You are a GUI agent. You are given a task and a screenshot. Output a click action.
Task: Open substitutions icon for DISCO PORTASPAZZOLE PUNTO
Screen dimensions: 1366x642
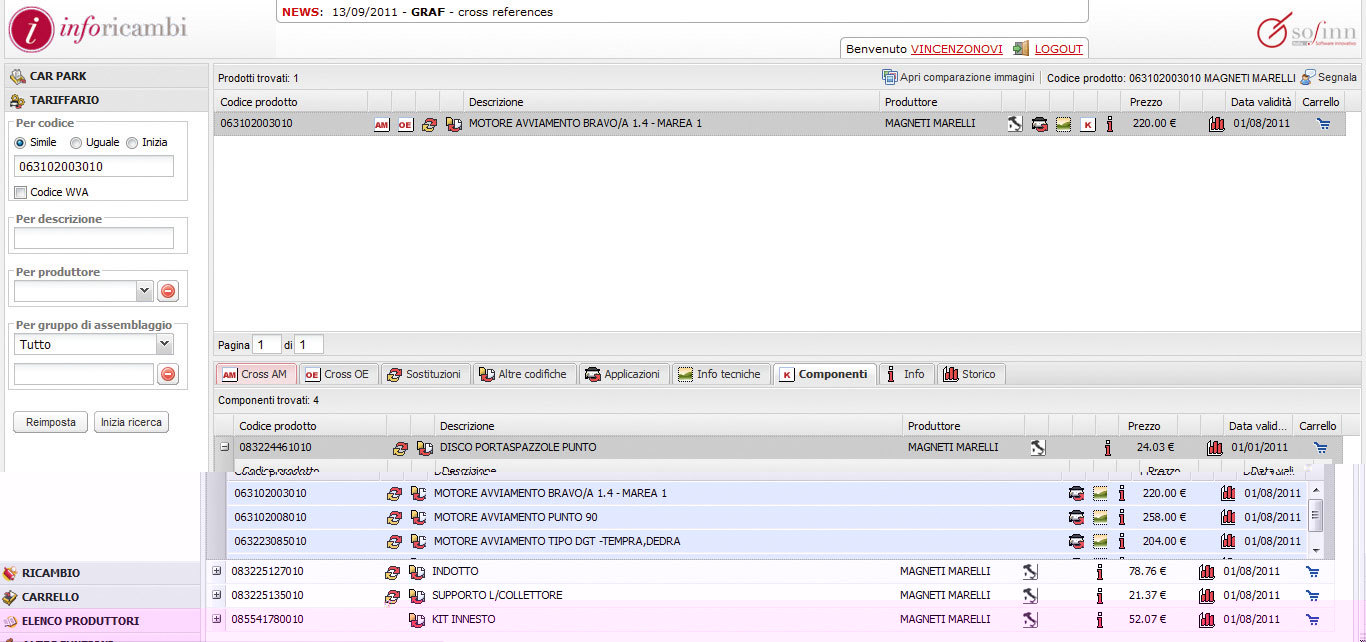pyautogui.click(x=400, y=448)
